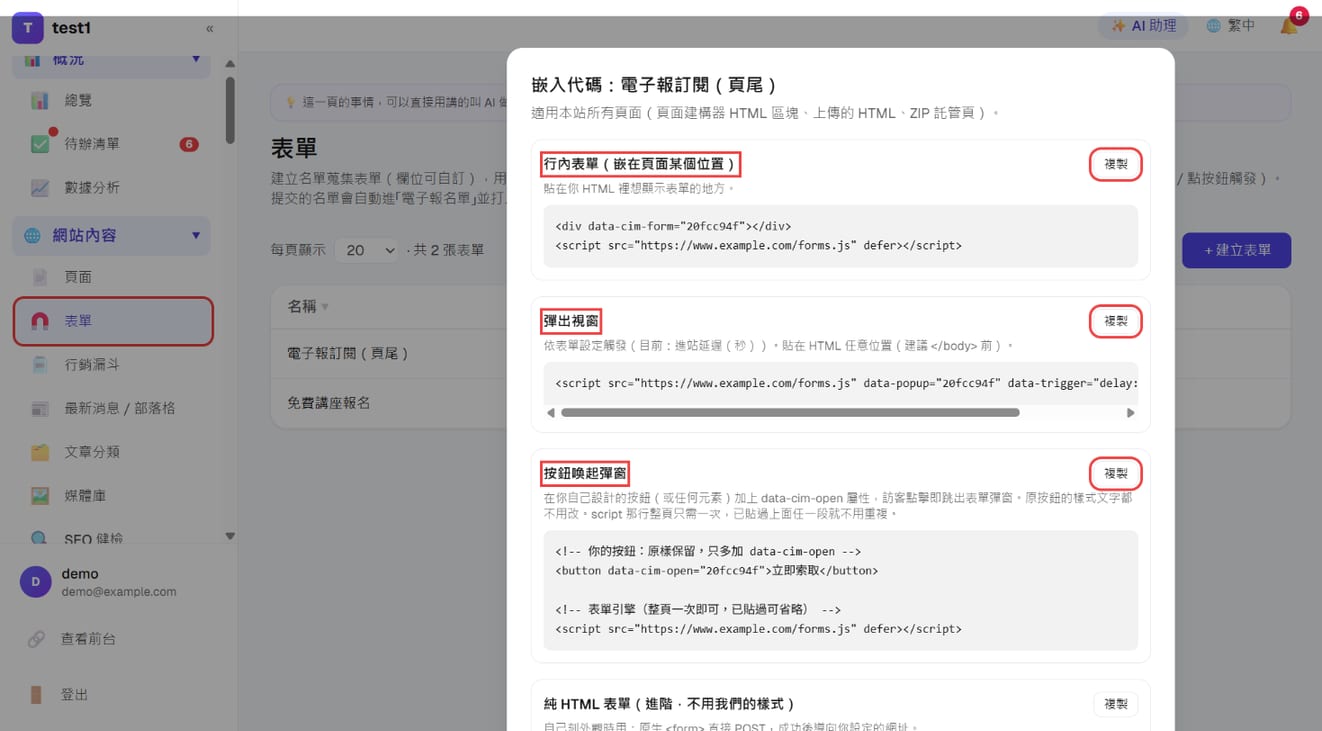Screen dimensions: 1322x731
Task: Click the demo@example.com email text
Action: point(119,592)
